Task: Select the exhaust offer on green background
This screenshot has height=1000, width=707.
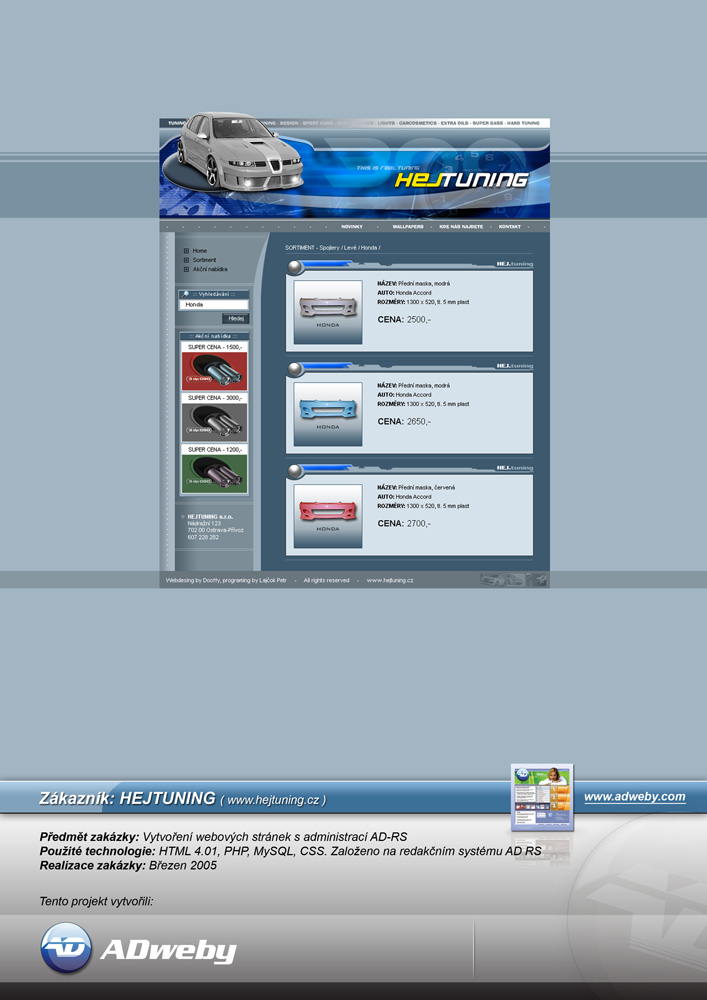Action: [214, 474]
